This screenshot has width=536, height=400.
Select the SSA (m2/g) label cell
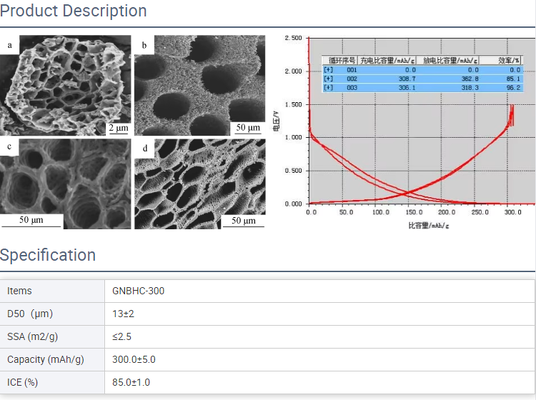pyautogui.click(x=52, y=337)
